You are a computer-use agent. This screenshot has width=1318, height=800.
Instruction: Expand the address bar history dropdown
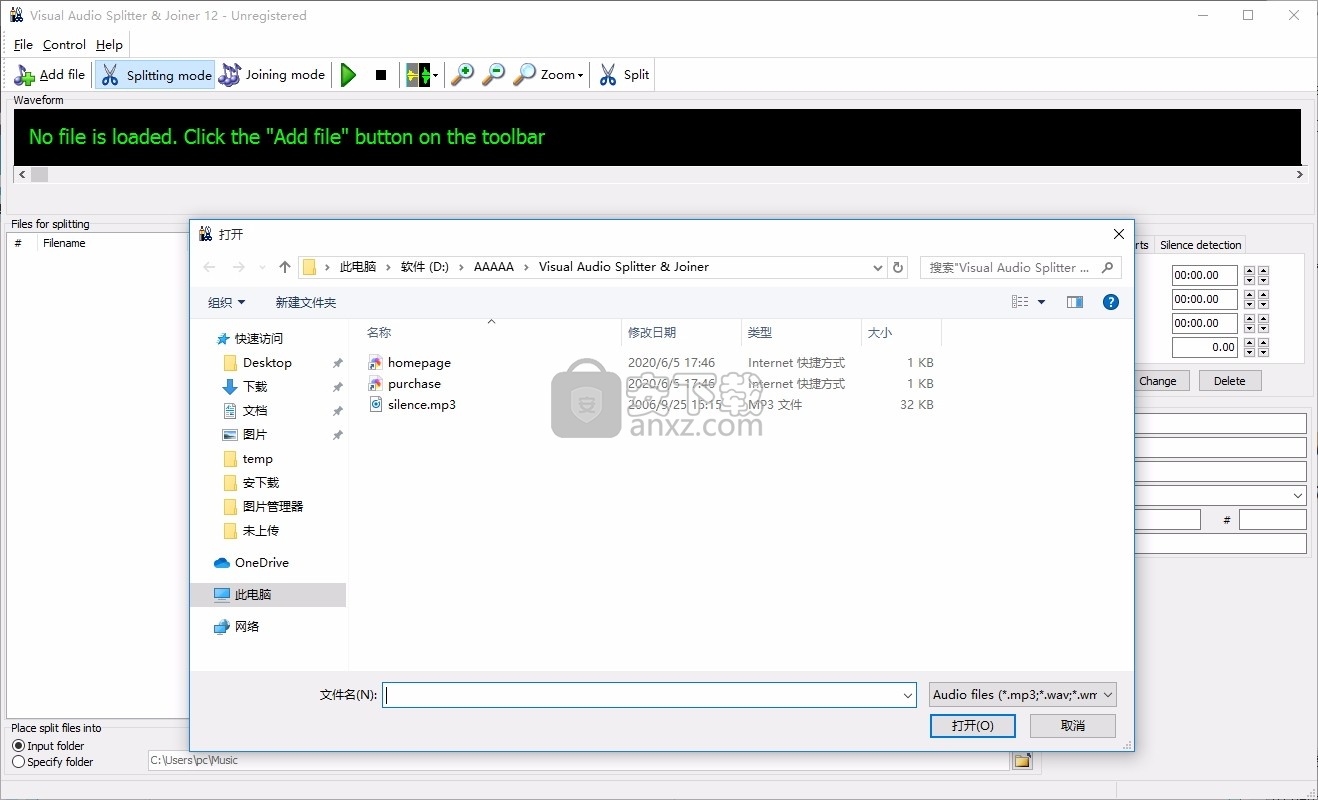pos(877,267)
